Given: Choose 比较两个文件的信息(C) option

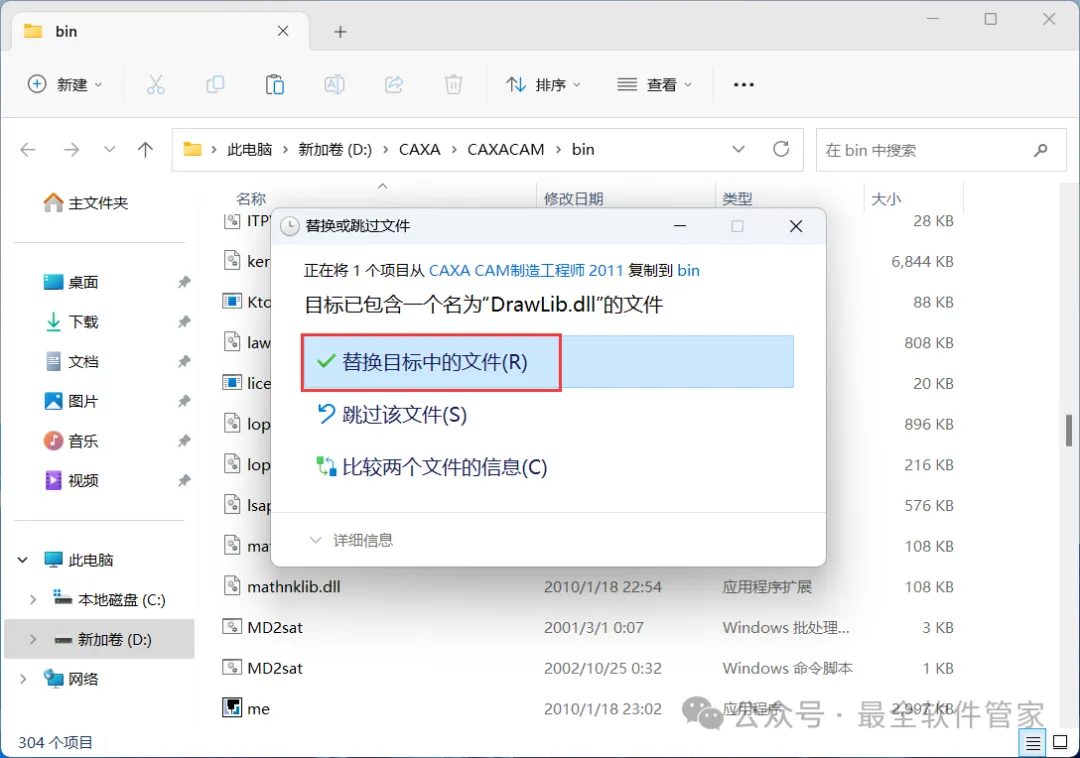Looking at the screenshot, I should pyautogui.click(x=431, y=467).
